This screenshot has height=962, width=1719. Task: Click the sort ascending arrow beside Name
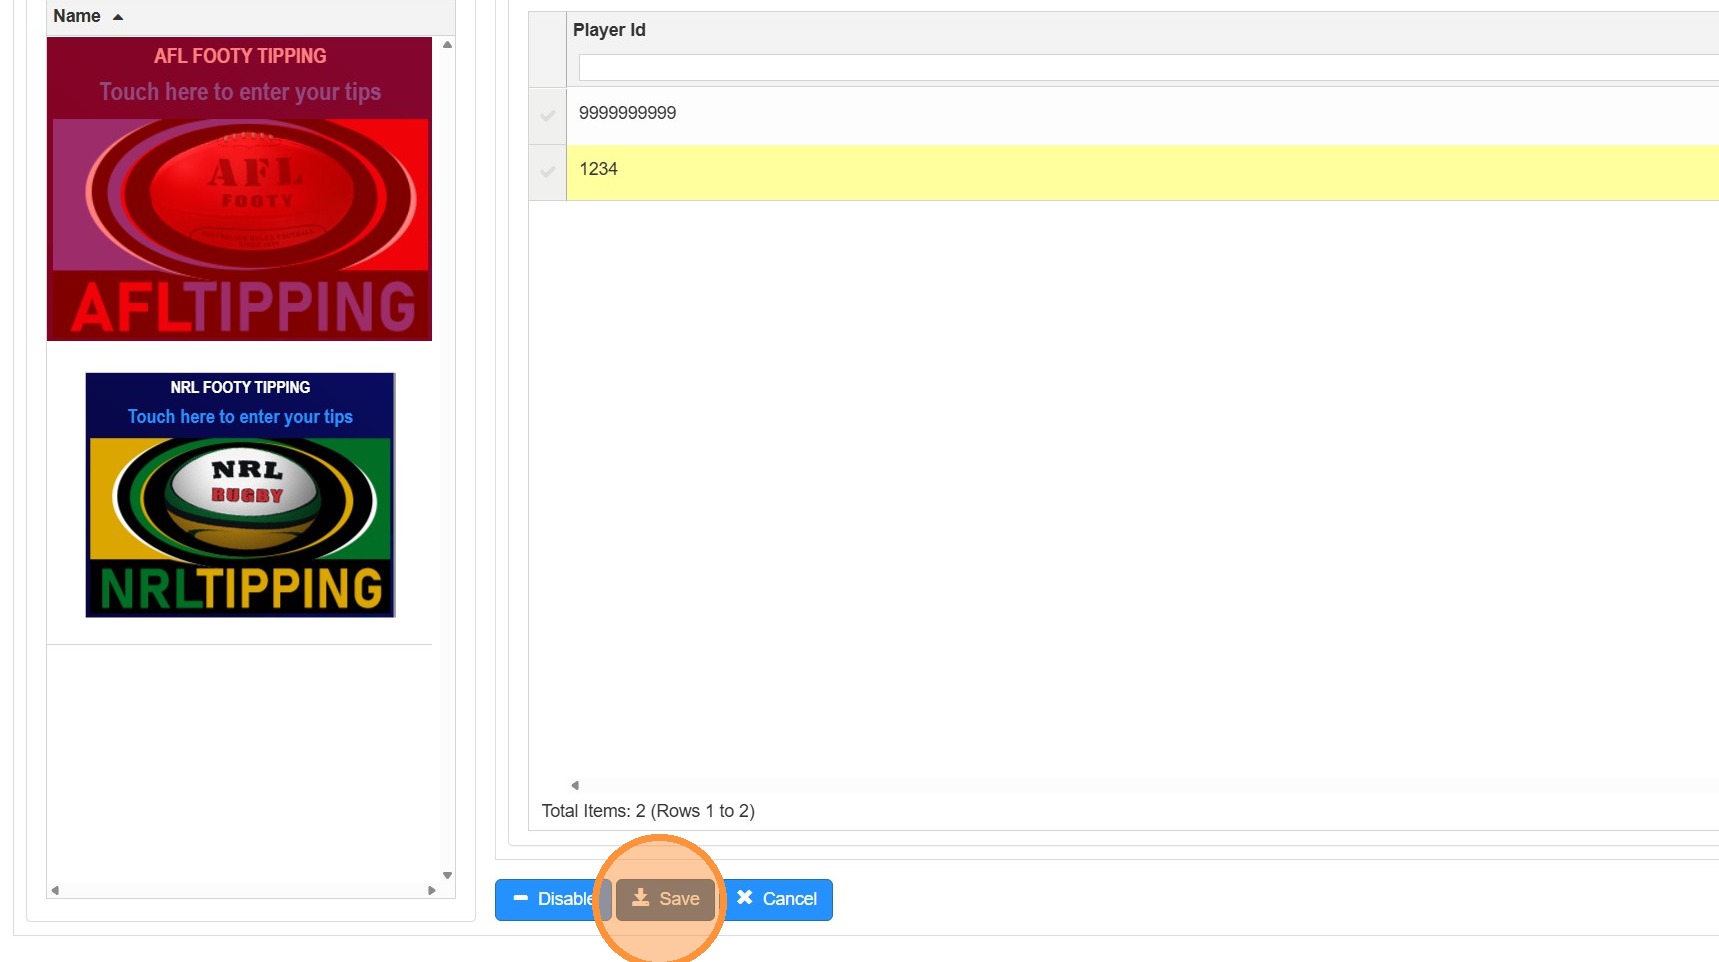coord(118,17)
